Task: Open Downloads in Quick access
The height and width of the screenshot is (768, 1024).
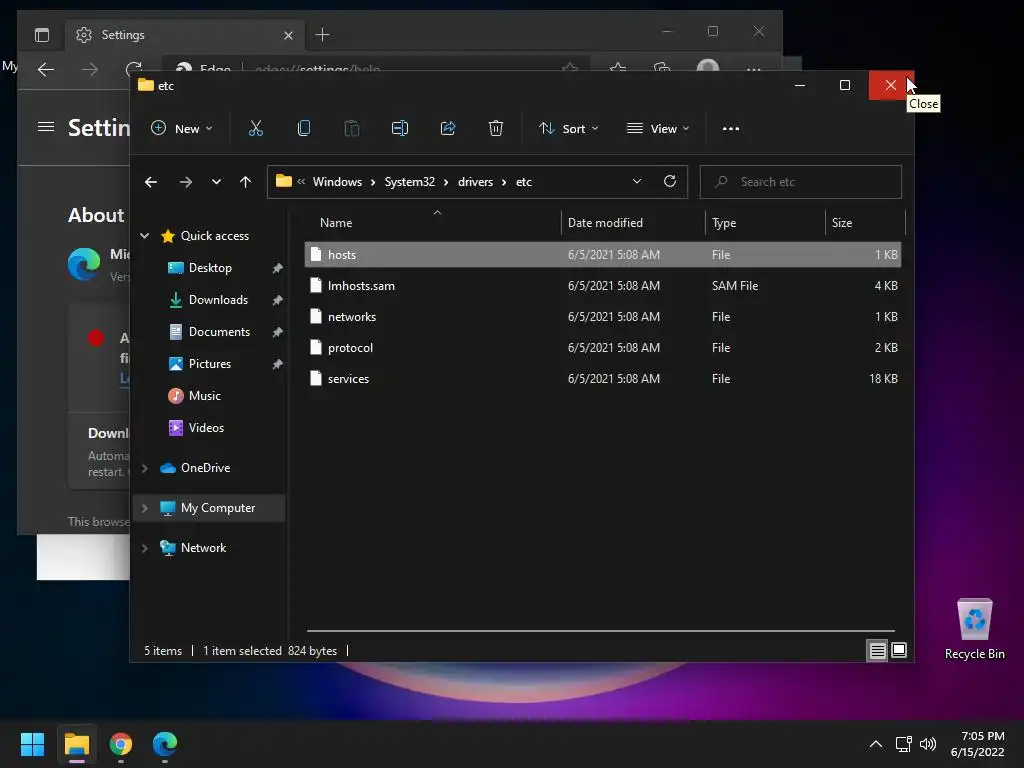Action: pyautogui.click(x=218, y=300)
